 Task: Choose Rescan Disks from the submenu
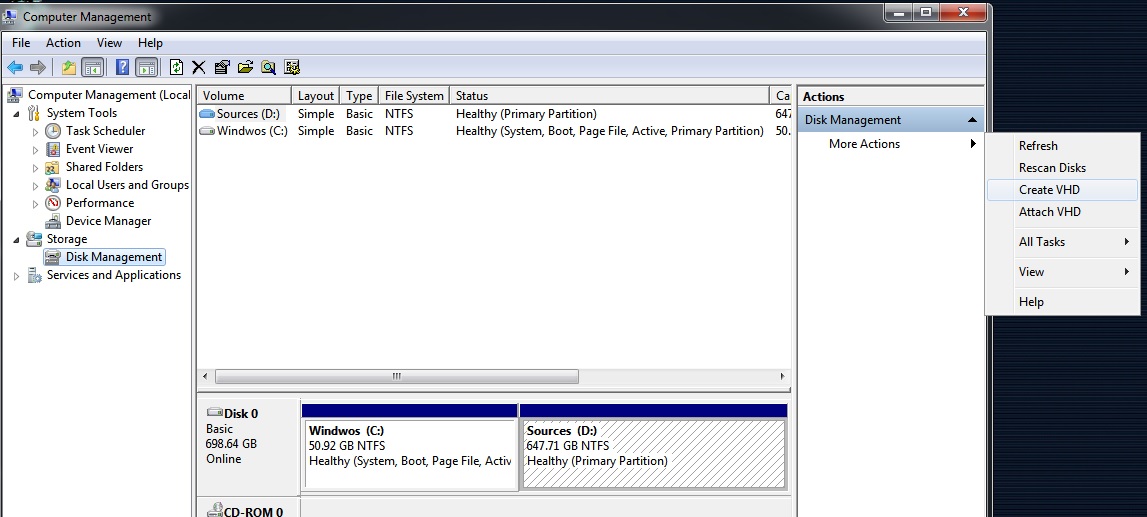(1062, 167)
